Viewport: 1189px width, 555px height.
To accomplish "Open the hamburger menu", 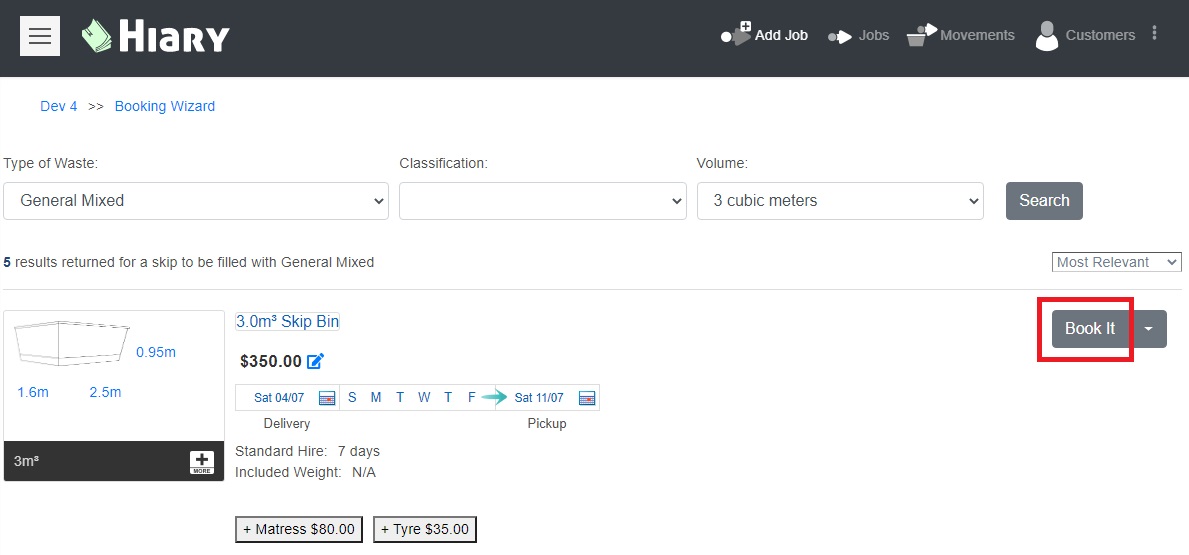I will (39, 36).
